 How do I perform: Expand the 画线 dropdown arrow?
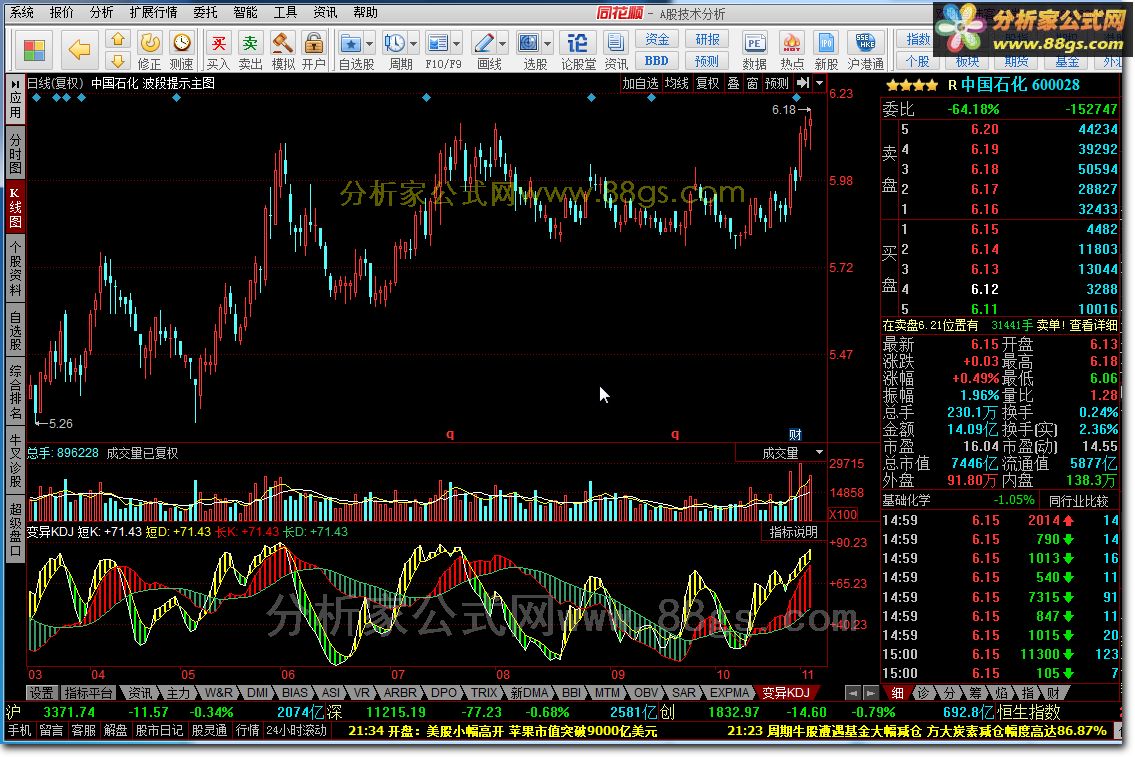(502, 44)
